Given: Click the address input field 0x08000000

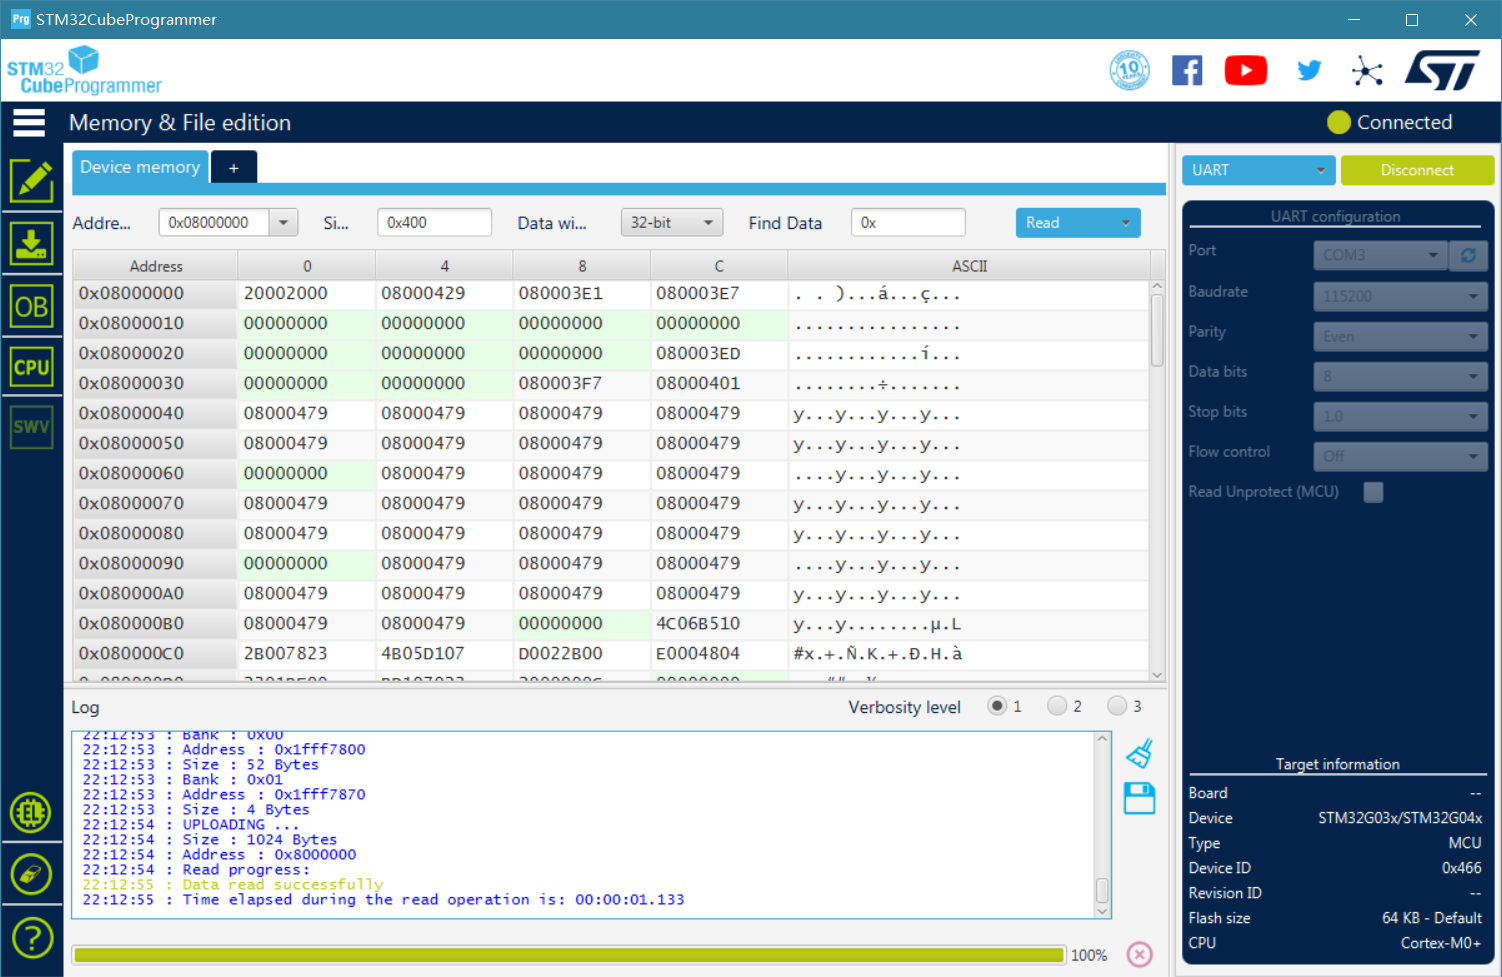Looking at the screenshot, I should [214, 222].
